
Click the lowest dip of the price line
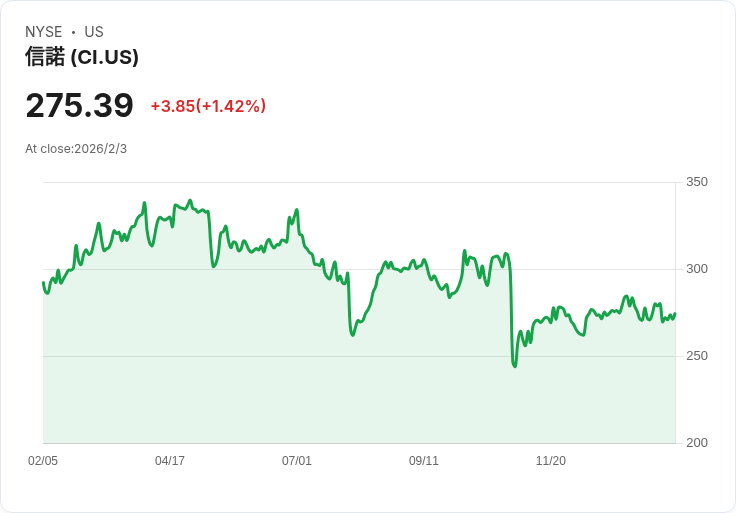click(x=515, y=366)
